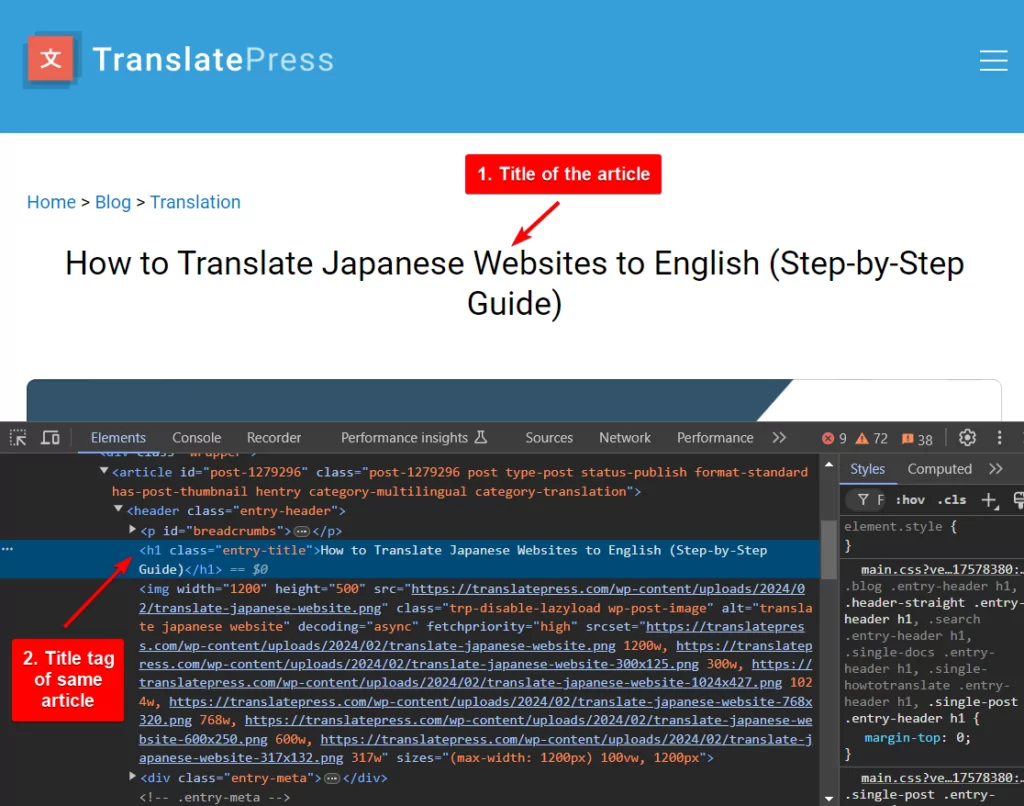Image resolution: width=1024 pixels, height=806 pixels.
Task: Click the filter funnel icon in Styles pane
Action: [x=863, y=500]
